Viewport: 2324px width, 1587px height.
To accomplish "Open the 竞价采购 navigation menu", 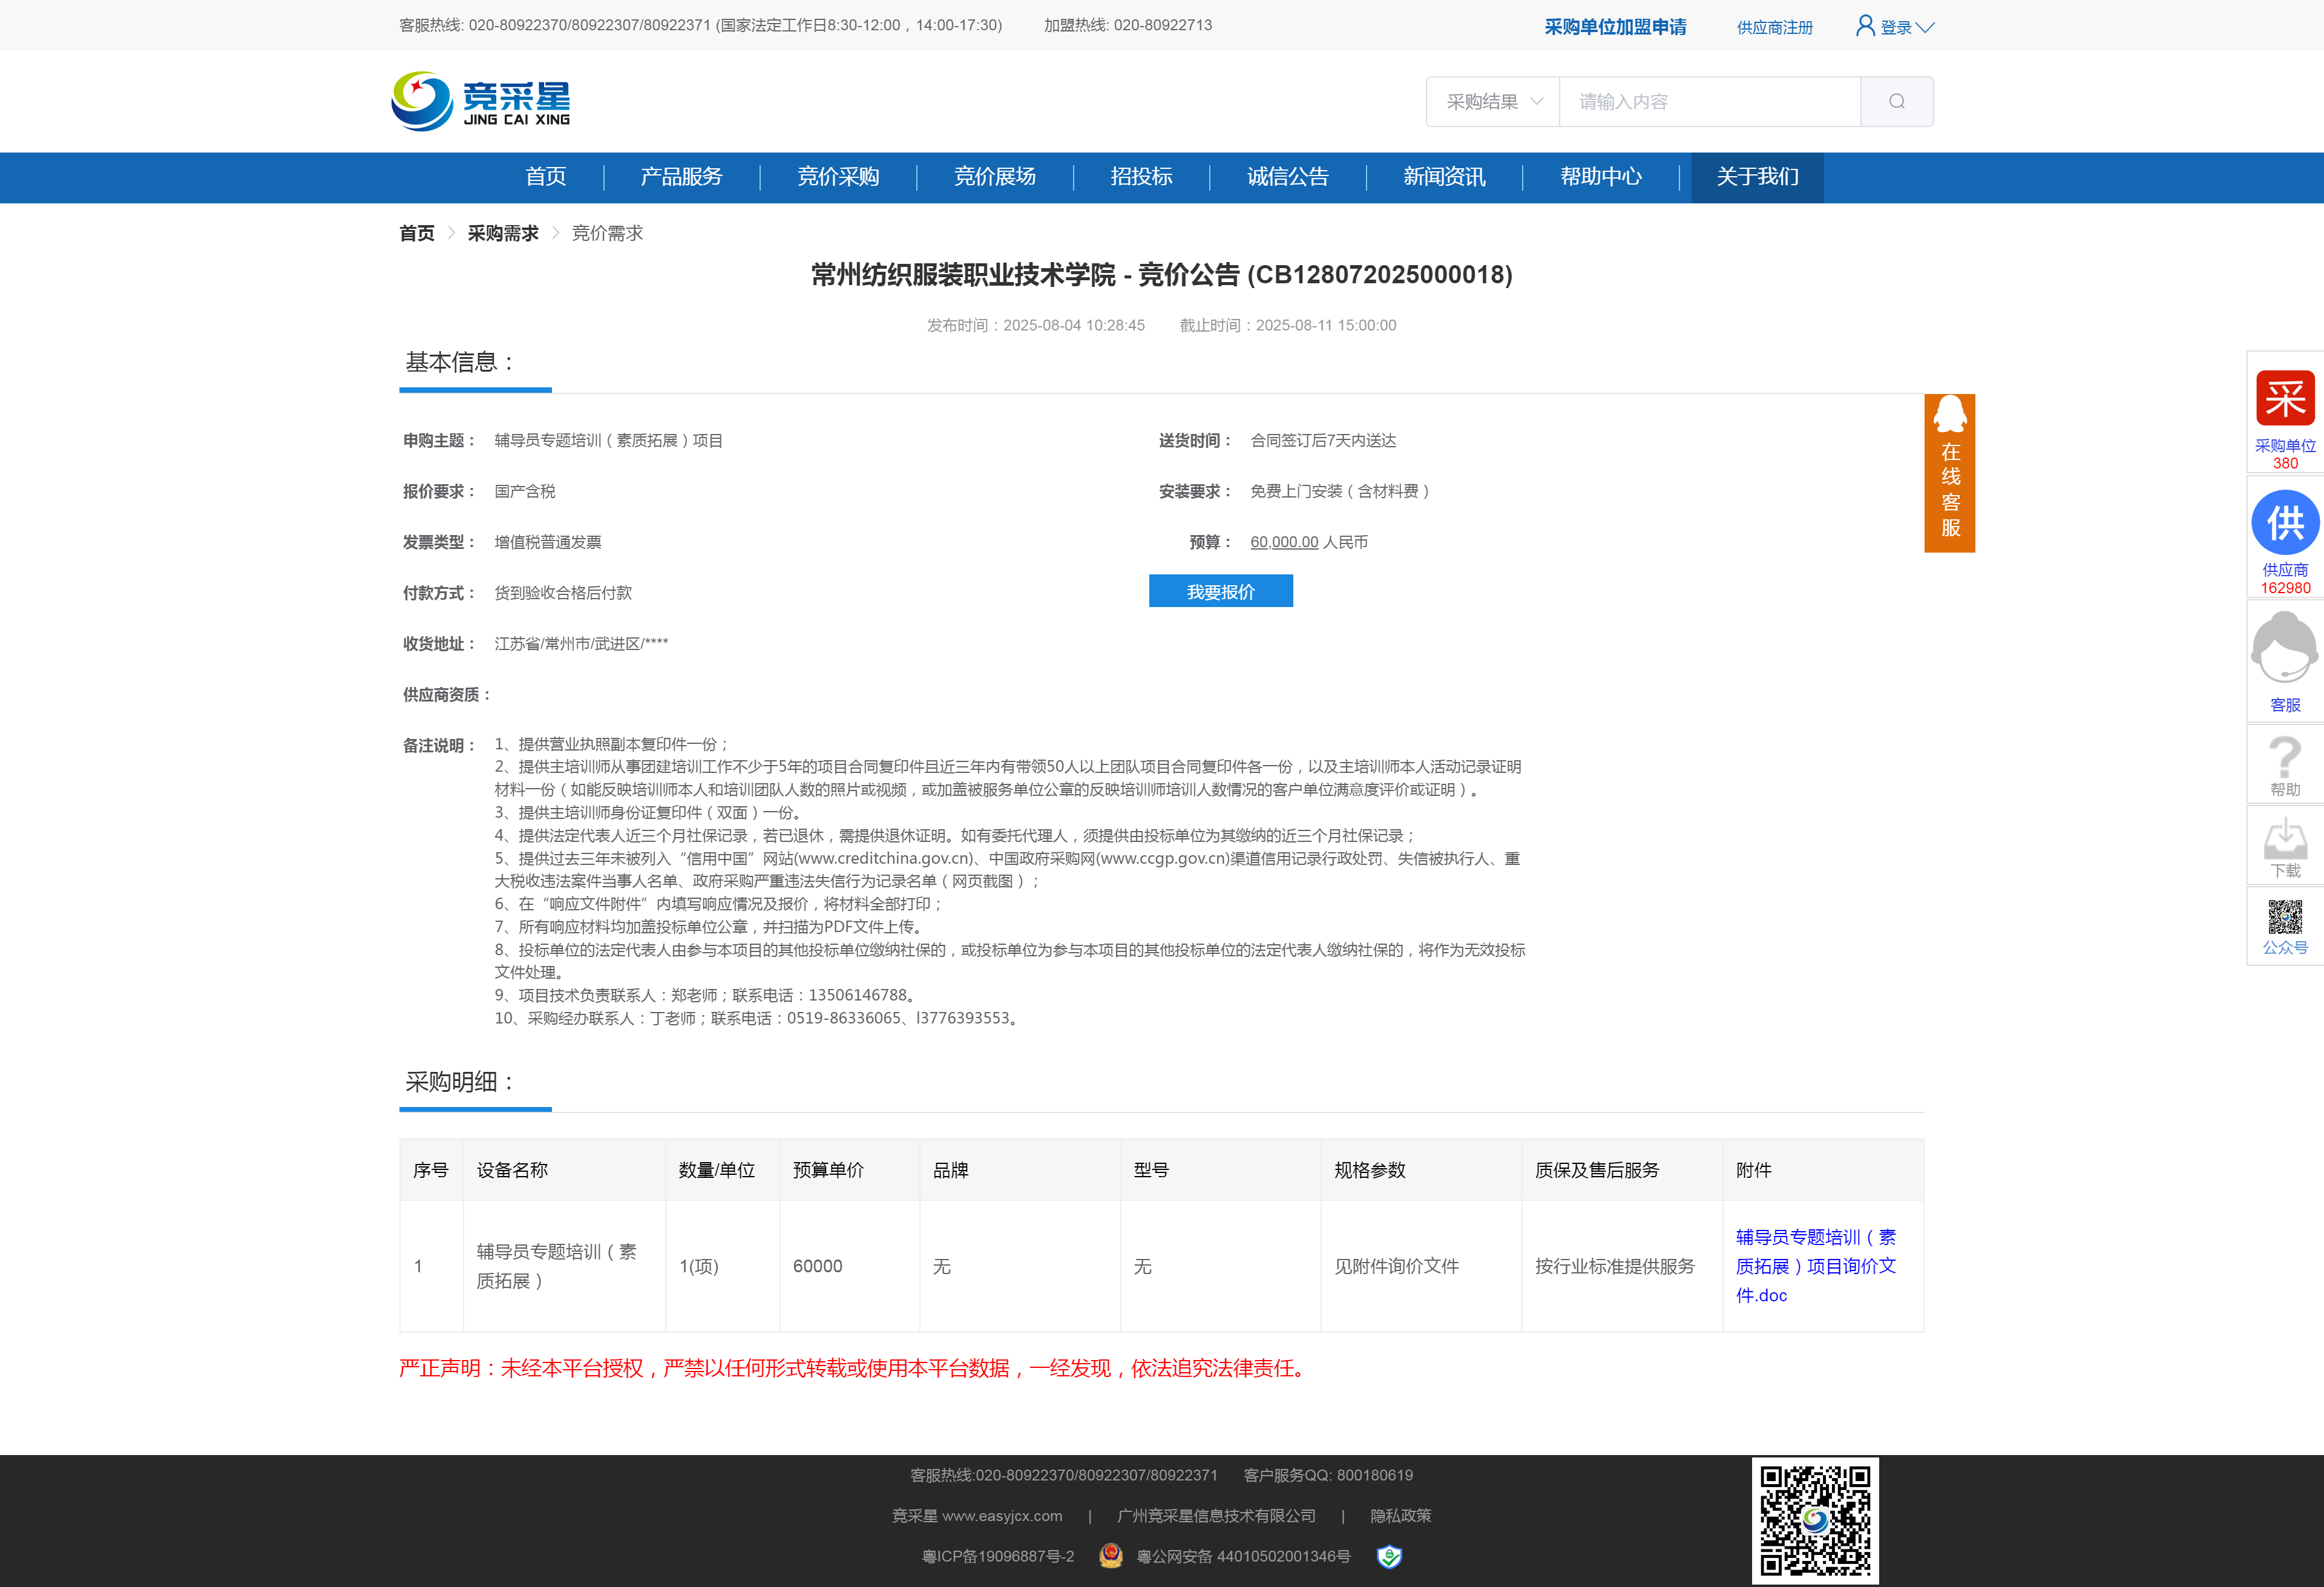I will pos(838,177).
